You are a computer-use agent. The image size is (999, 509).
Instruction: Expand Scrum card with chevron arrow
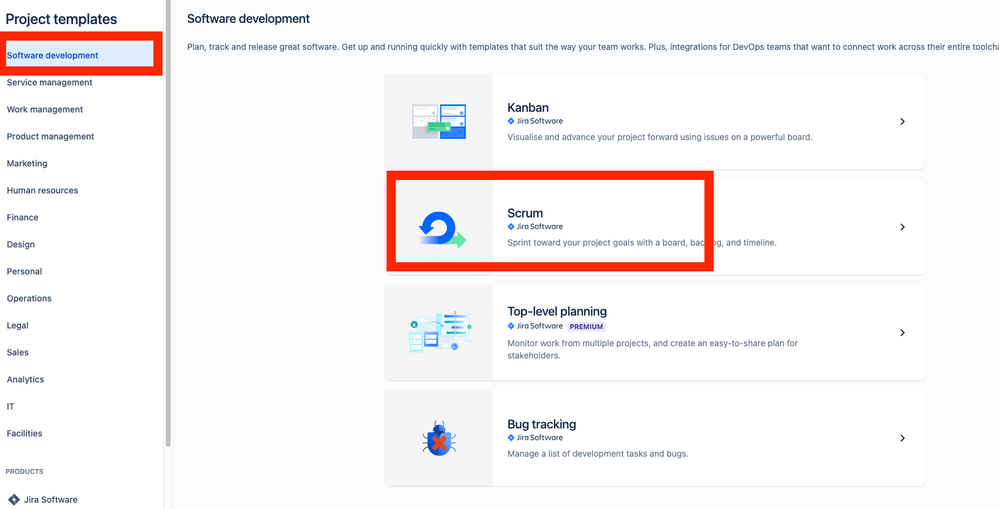[902, 227]
